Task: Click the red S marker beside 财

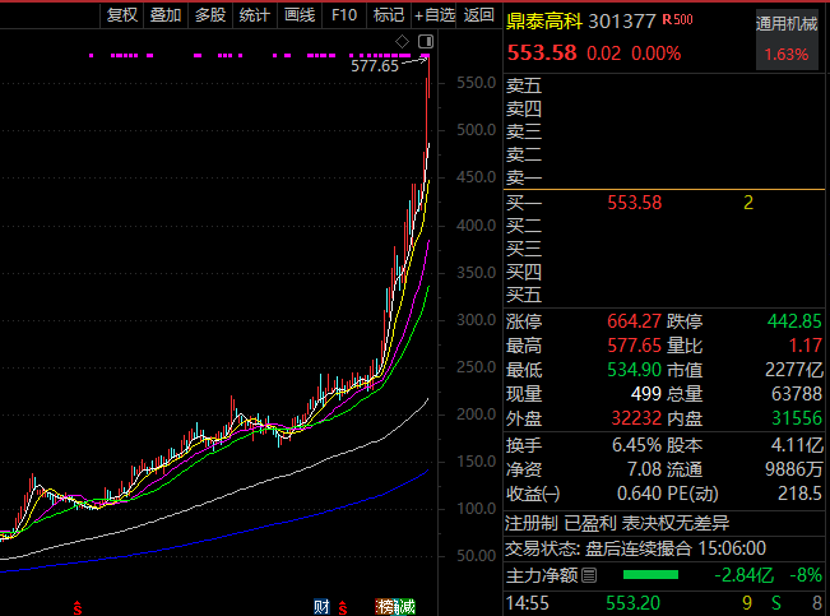Action: click(342, 608)
